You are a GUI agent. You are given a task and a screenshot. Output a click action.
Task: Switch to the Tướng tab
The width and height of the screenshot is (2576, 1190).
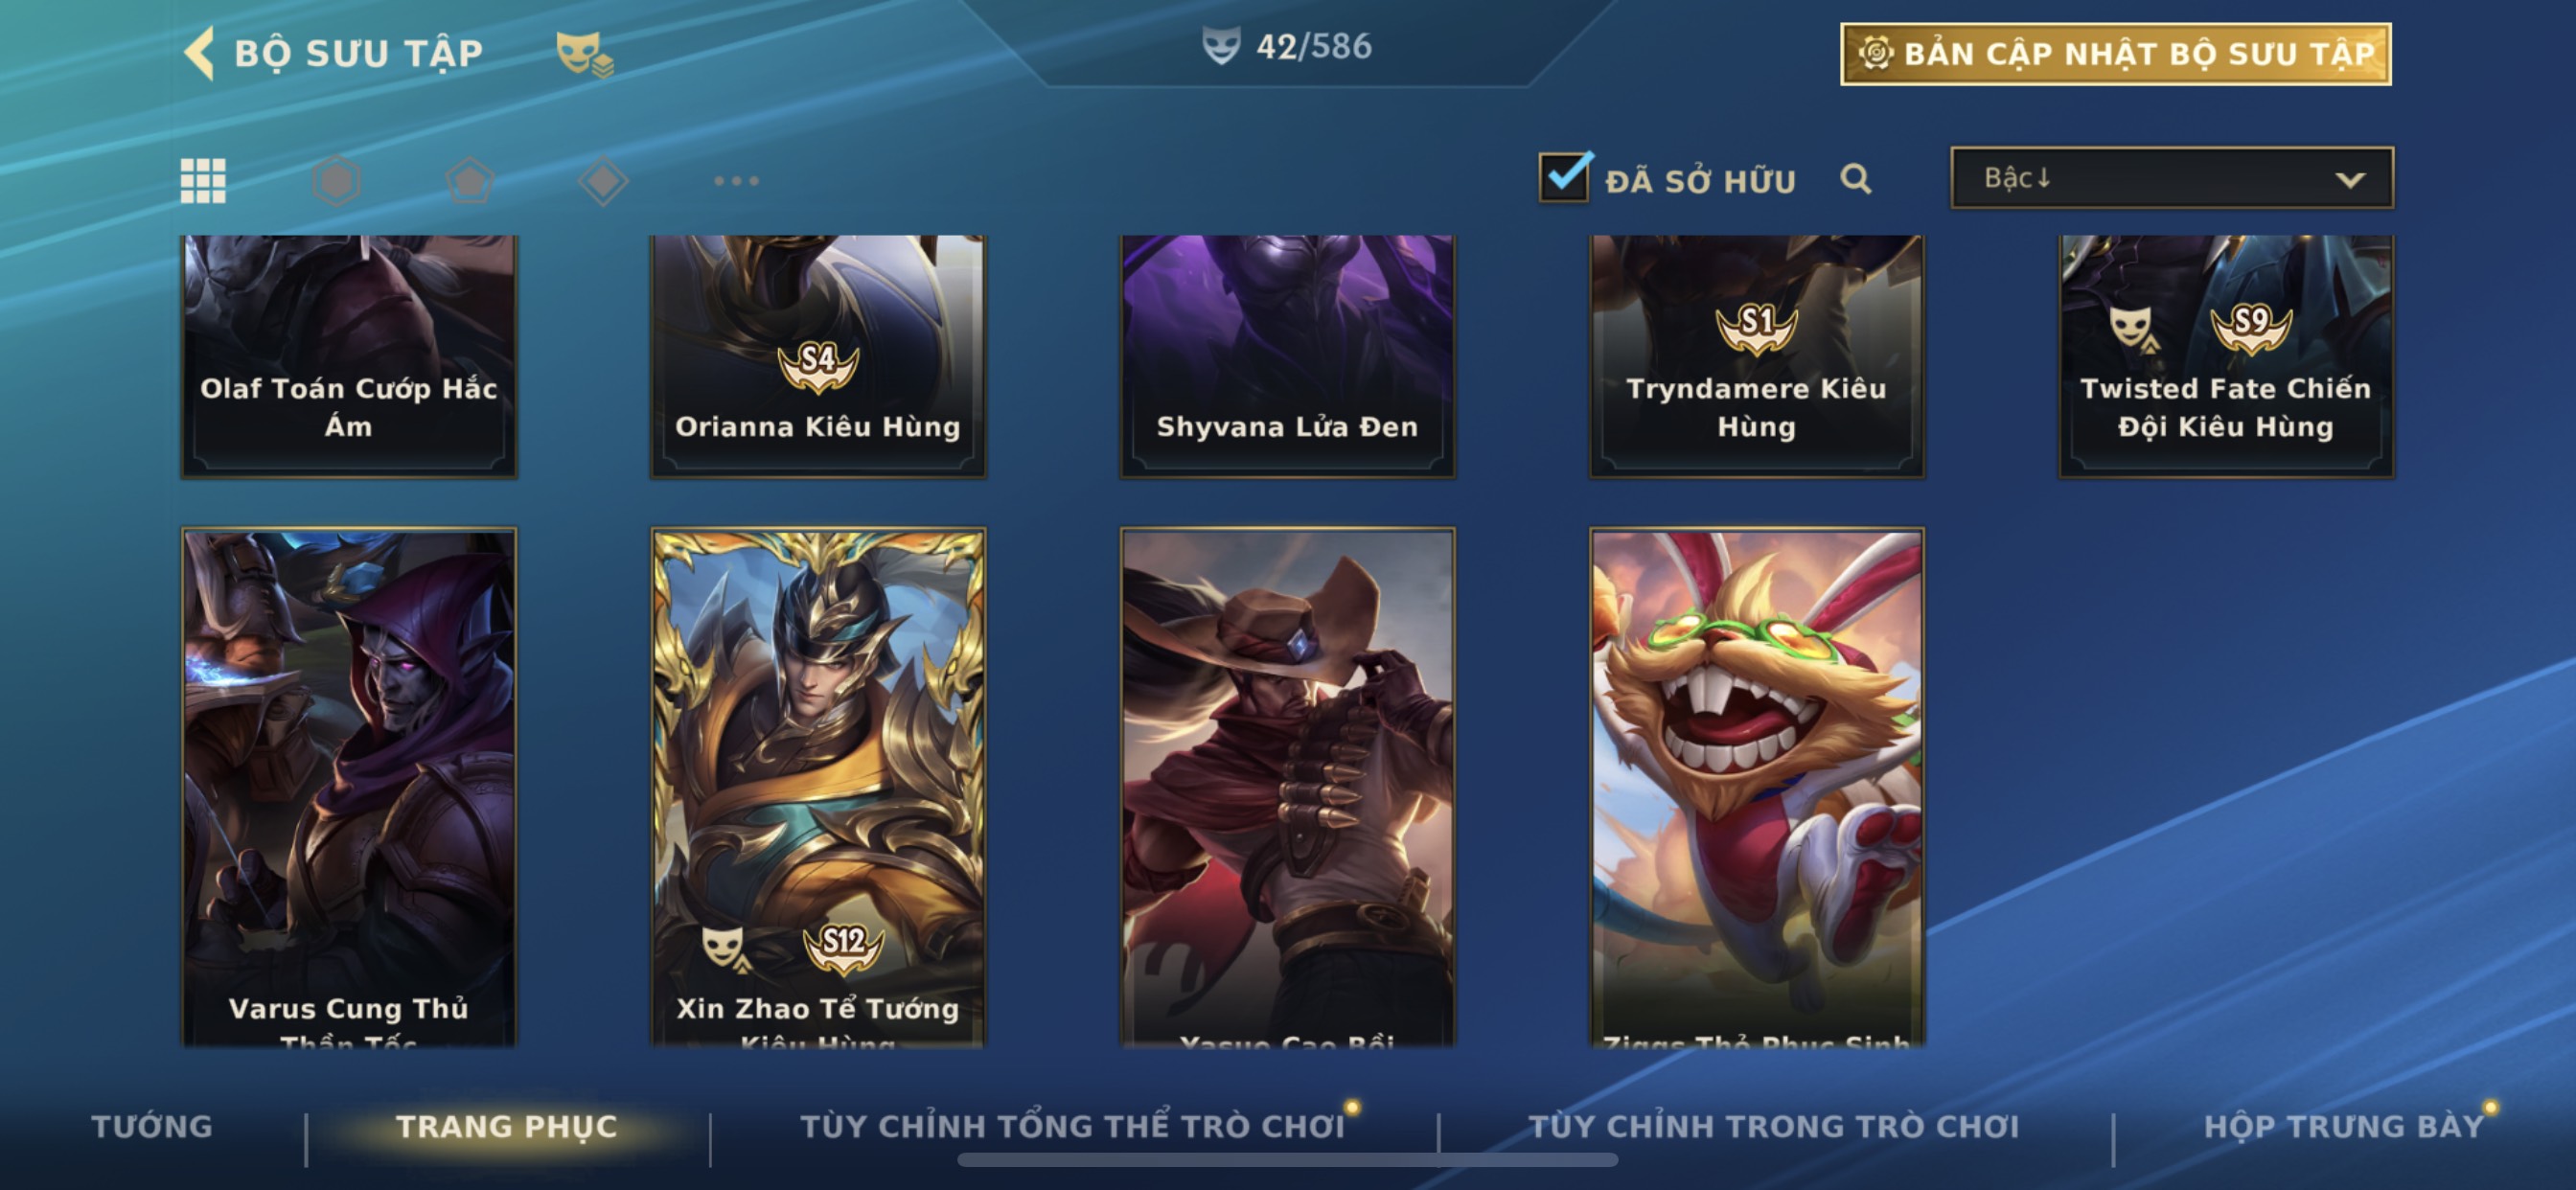(x=152, y=1127)
